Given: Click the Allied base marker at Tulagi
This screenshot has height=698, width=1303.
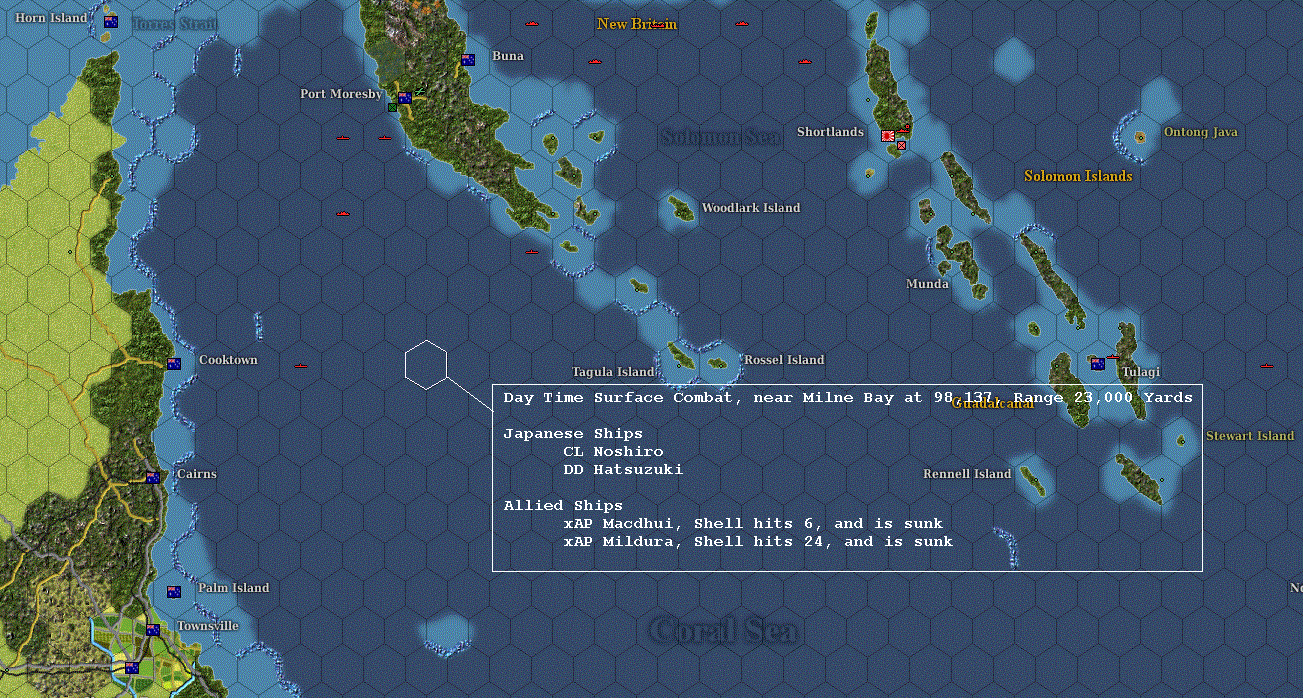Looking at the screenshot, I should (1098, 363).
